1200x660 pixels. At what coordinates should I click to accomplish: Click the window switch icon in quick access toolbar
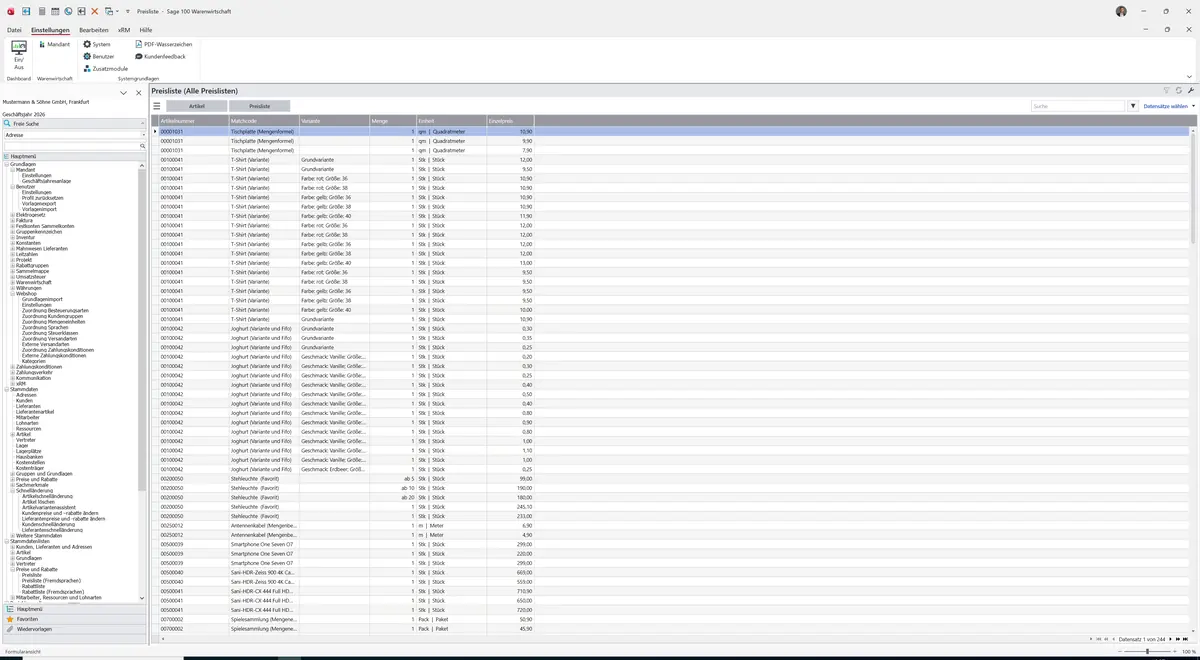click(x=109, y=11)
